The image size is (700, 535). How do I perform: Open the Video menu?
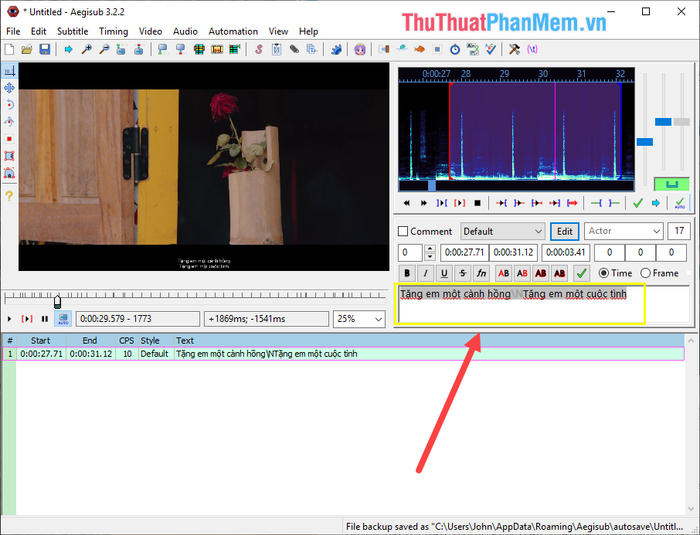[150, 31]
